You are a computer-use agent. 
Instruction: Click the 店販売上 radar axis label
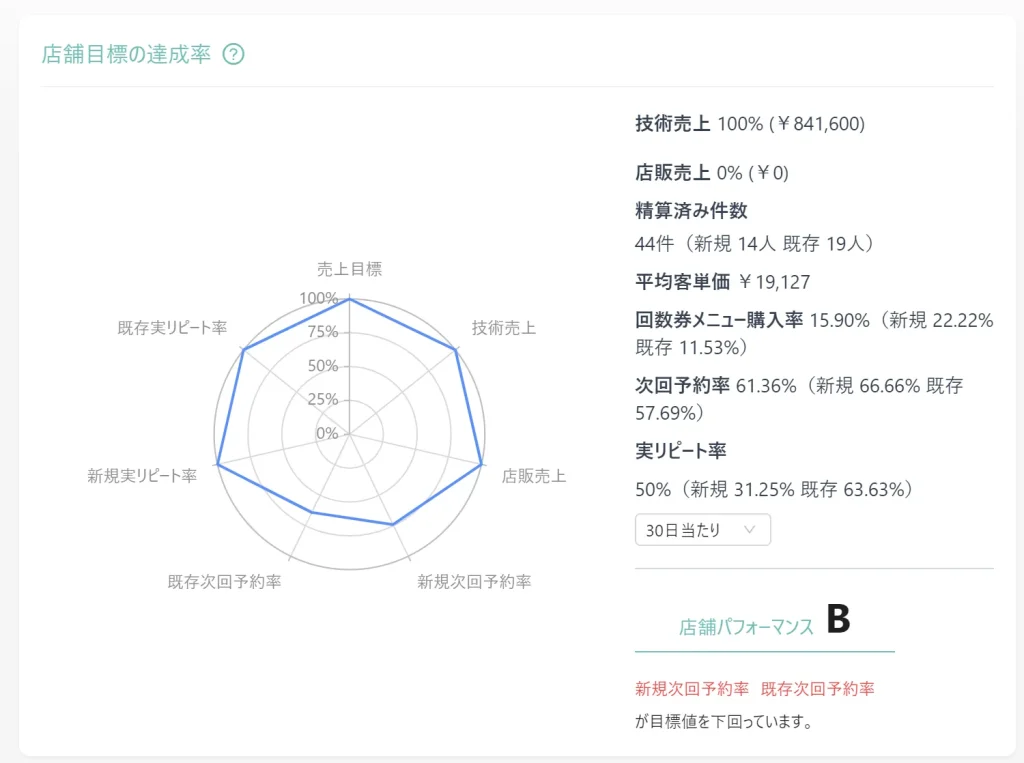click(533, 476)
